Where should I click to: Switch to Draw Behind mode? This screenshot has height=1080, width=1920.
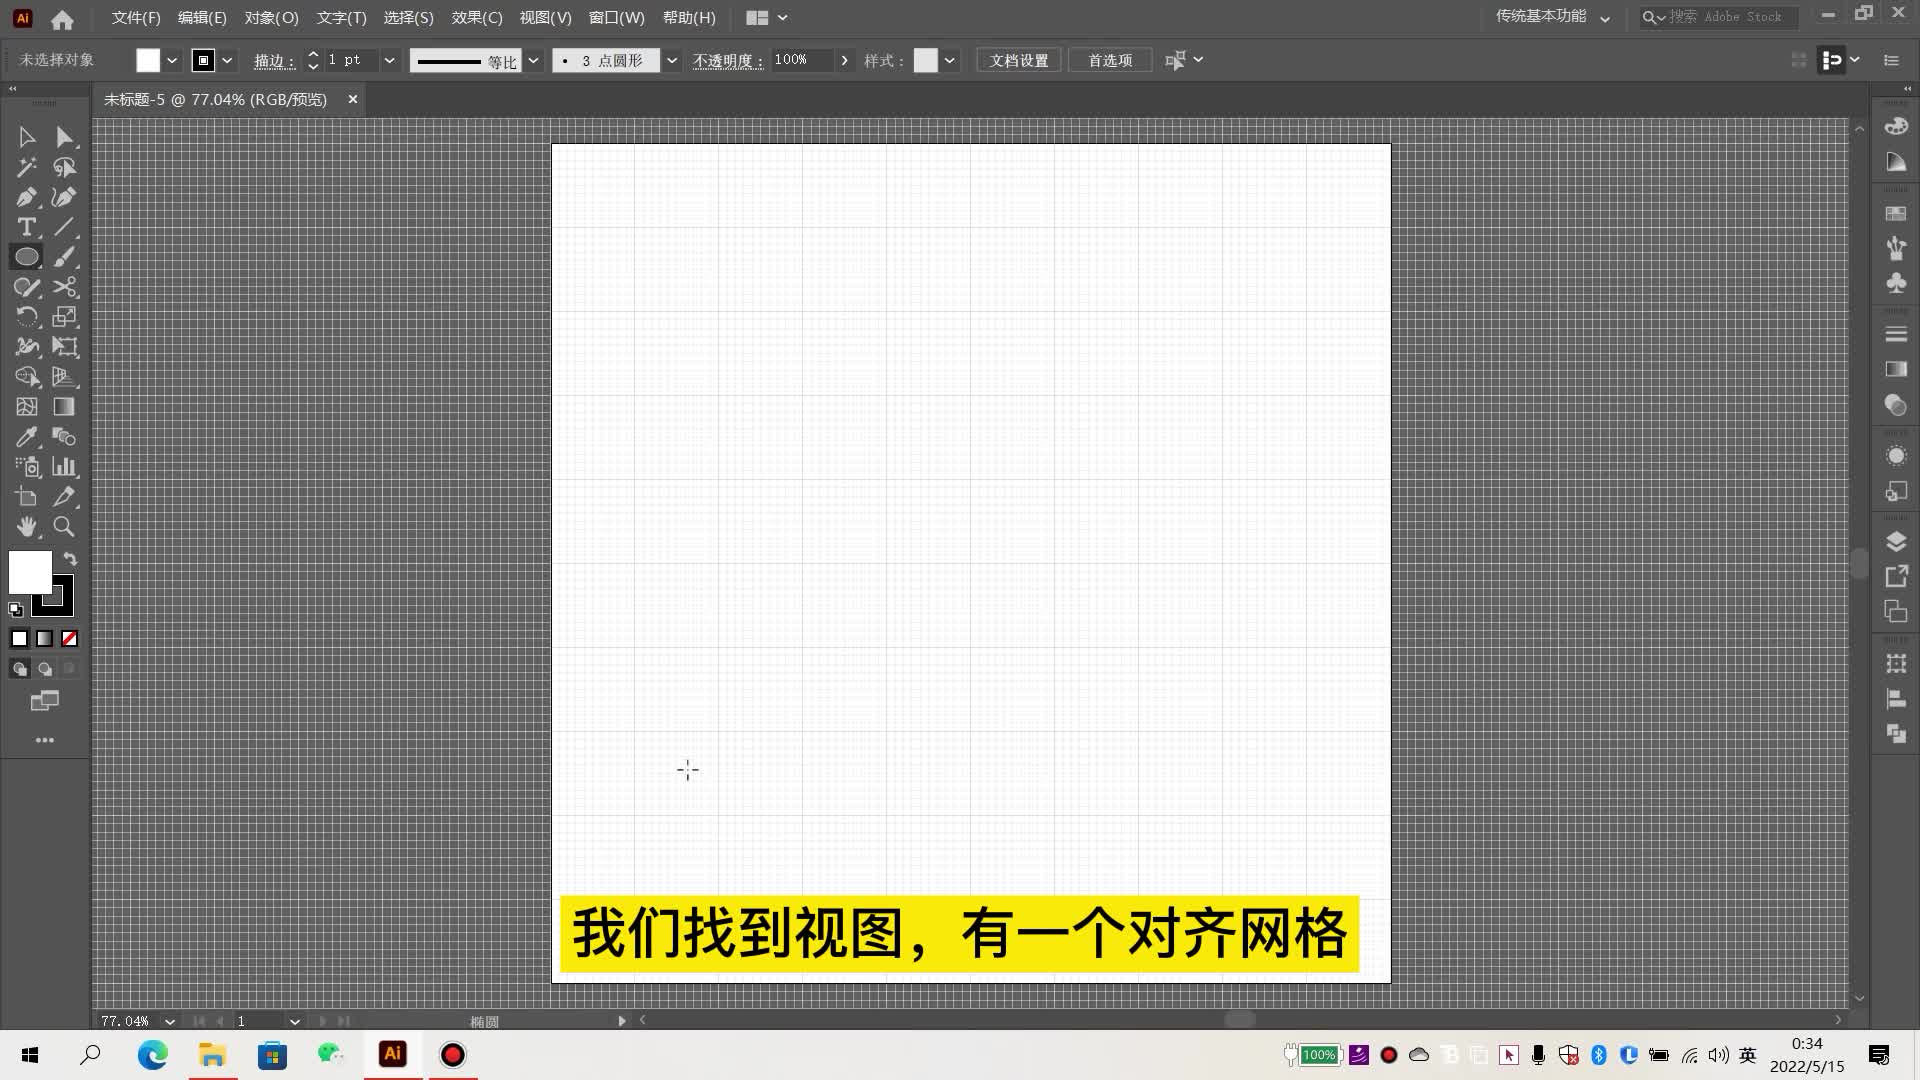[x=45, y=669]
